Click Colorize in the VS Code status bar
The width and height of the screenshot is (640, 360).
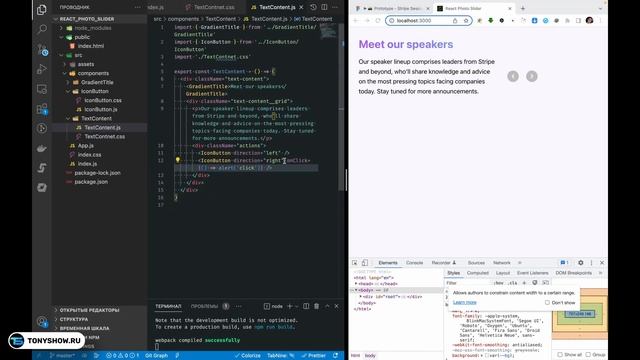[247, 356]
